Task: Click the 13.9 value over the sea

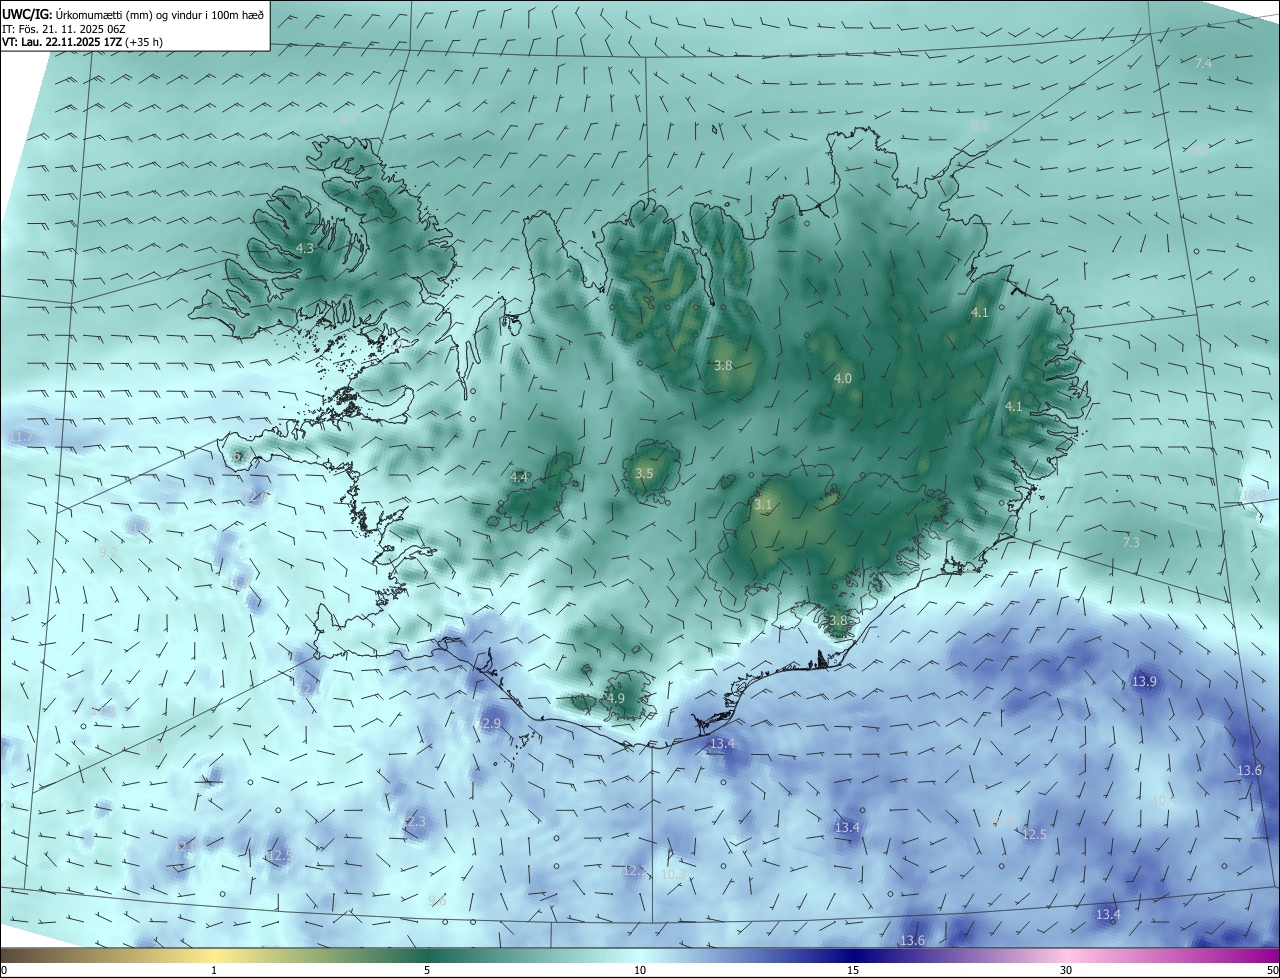Action: (x=1144, y=682)
